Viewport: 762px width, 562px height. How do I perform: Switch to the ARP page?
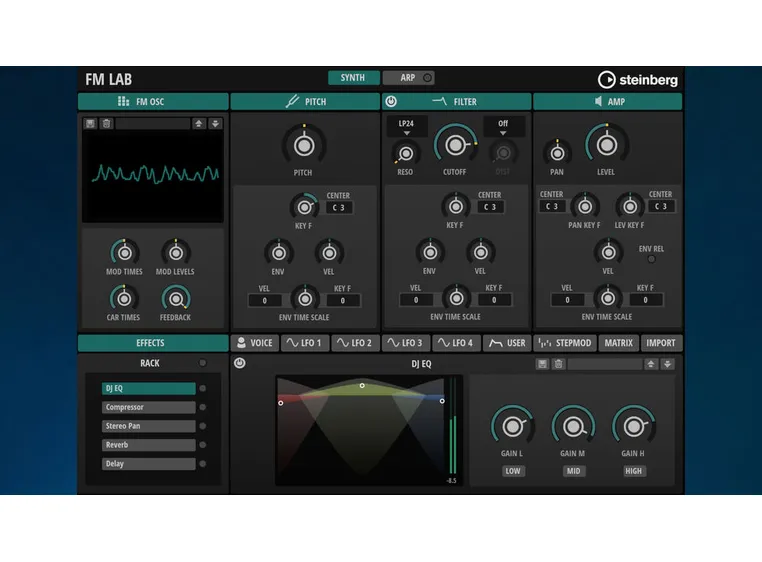click(408, 78)
